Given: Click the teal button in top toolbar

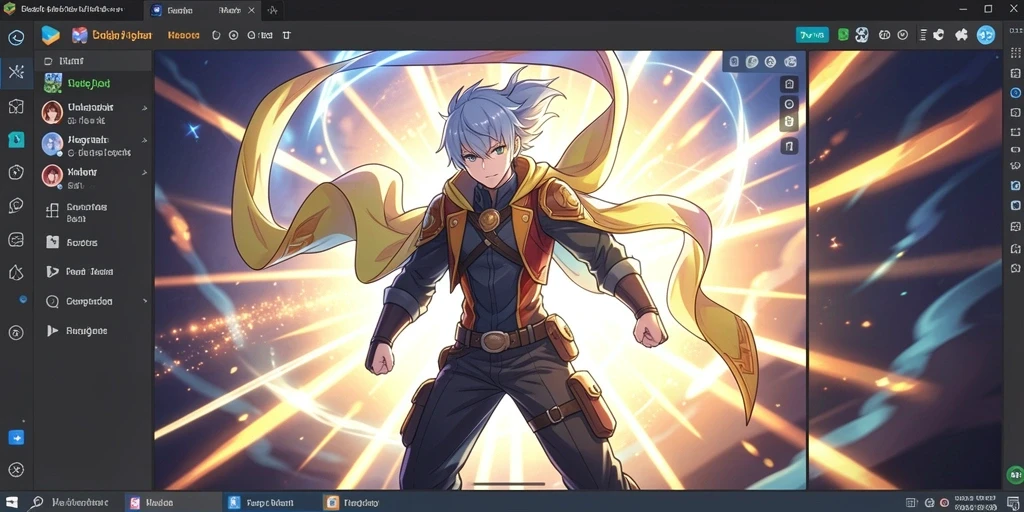Looking at the screenshot, I should coord(812,35).
